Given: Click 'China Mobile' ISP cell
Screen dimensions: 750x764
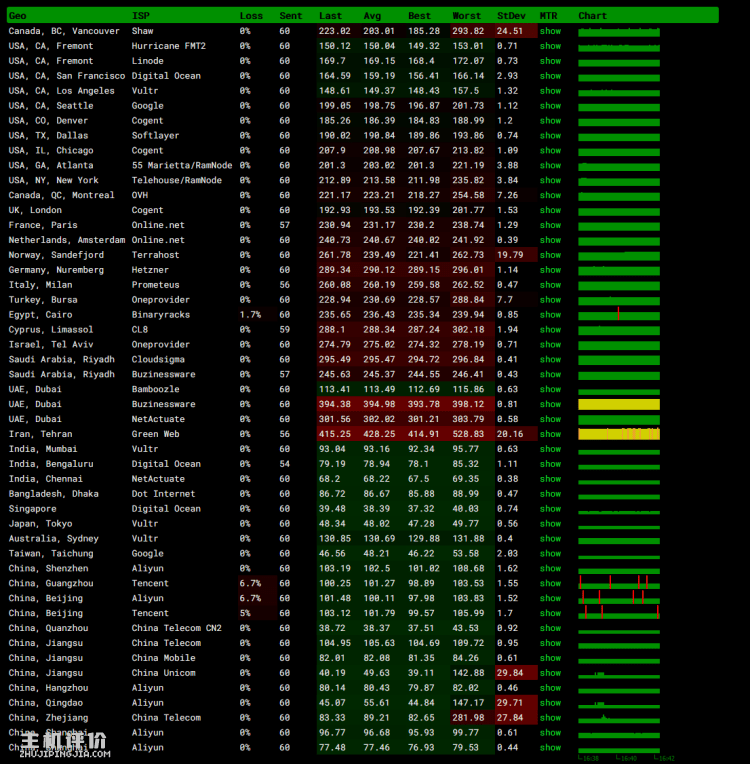Looking at the screenshot, I should pyautogui.click(x=163, y=658).
